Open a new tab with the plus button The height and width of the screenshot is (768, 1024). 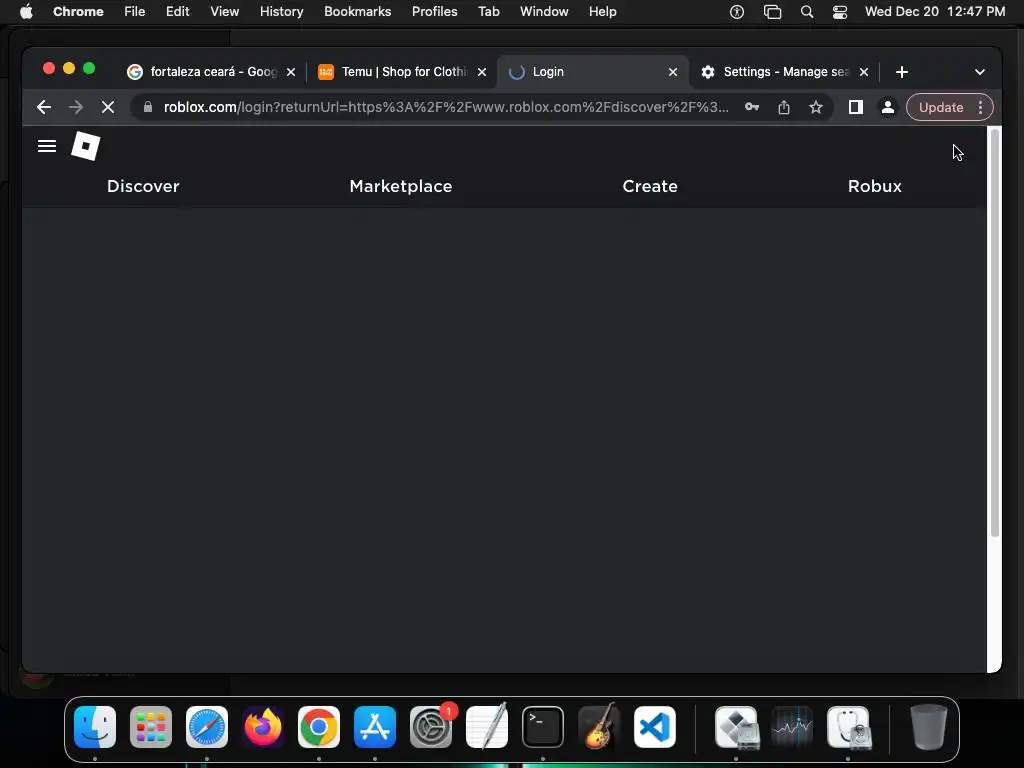point(902,72)
